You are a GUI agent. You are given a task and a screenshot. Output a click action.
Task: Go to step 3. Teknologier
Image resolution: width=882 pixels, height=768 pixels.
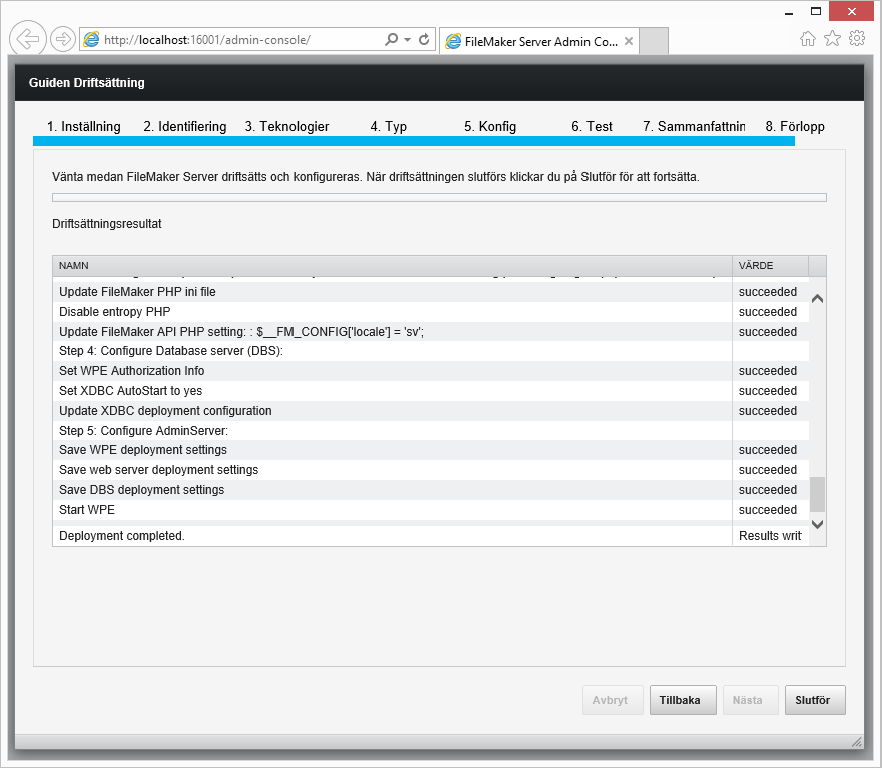[287, 127]
